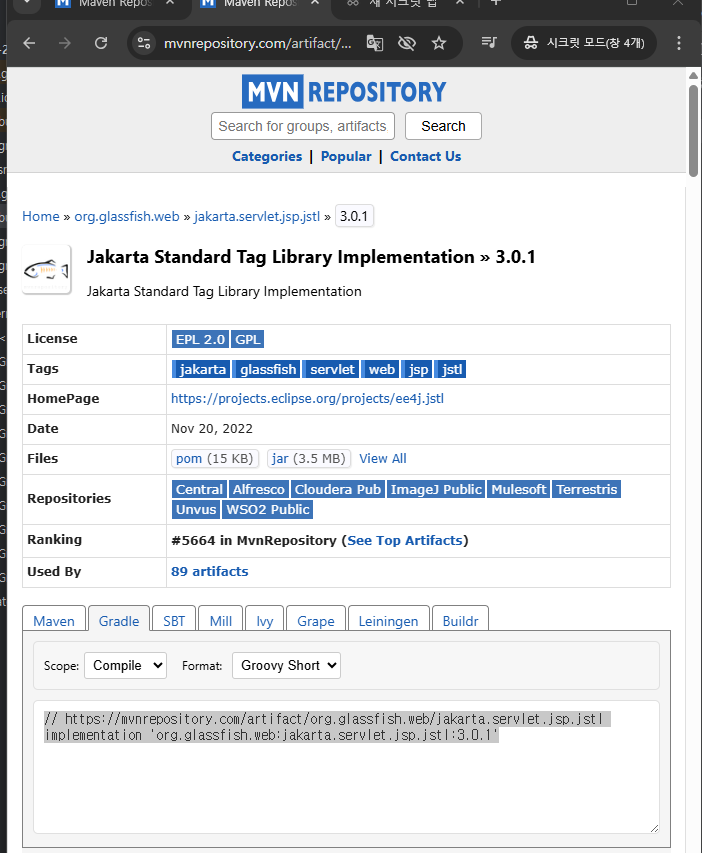
Task: Click the ImageJ Public repository tag
Action: (436, 489)
